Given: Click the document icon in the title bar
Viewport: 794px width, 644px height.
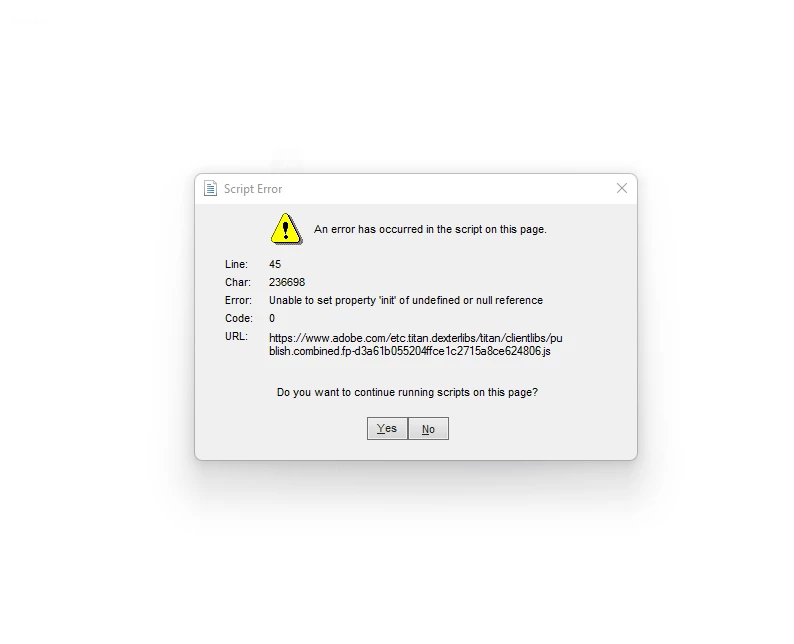Looking at the screenshot, I should coord(210,188).
